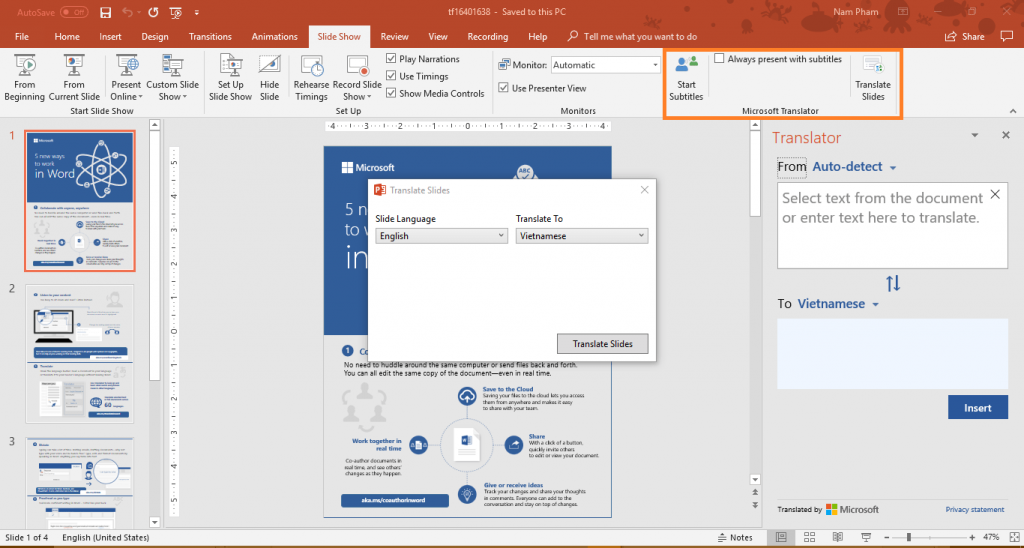Viewport: 1024px width, 548px height.
Task: Switch to the Transitions tab
Action: (x=210, y=37)
